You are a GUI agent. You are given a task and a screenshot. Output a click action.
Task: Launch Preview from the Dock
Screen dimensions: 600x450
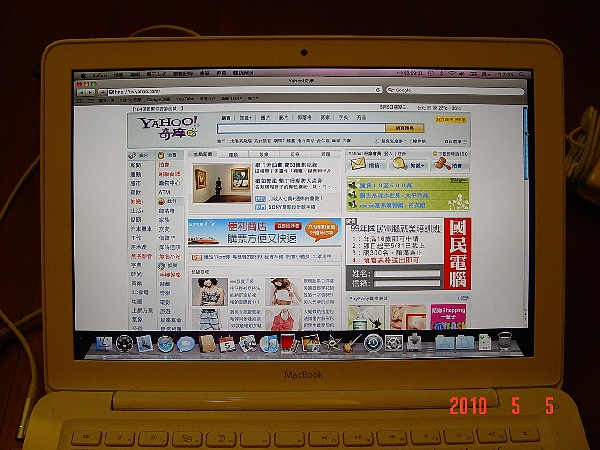coord(248,343)
